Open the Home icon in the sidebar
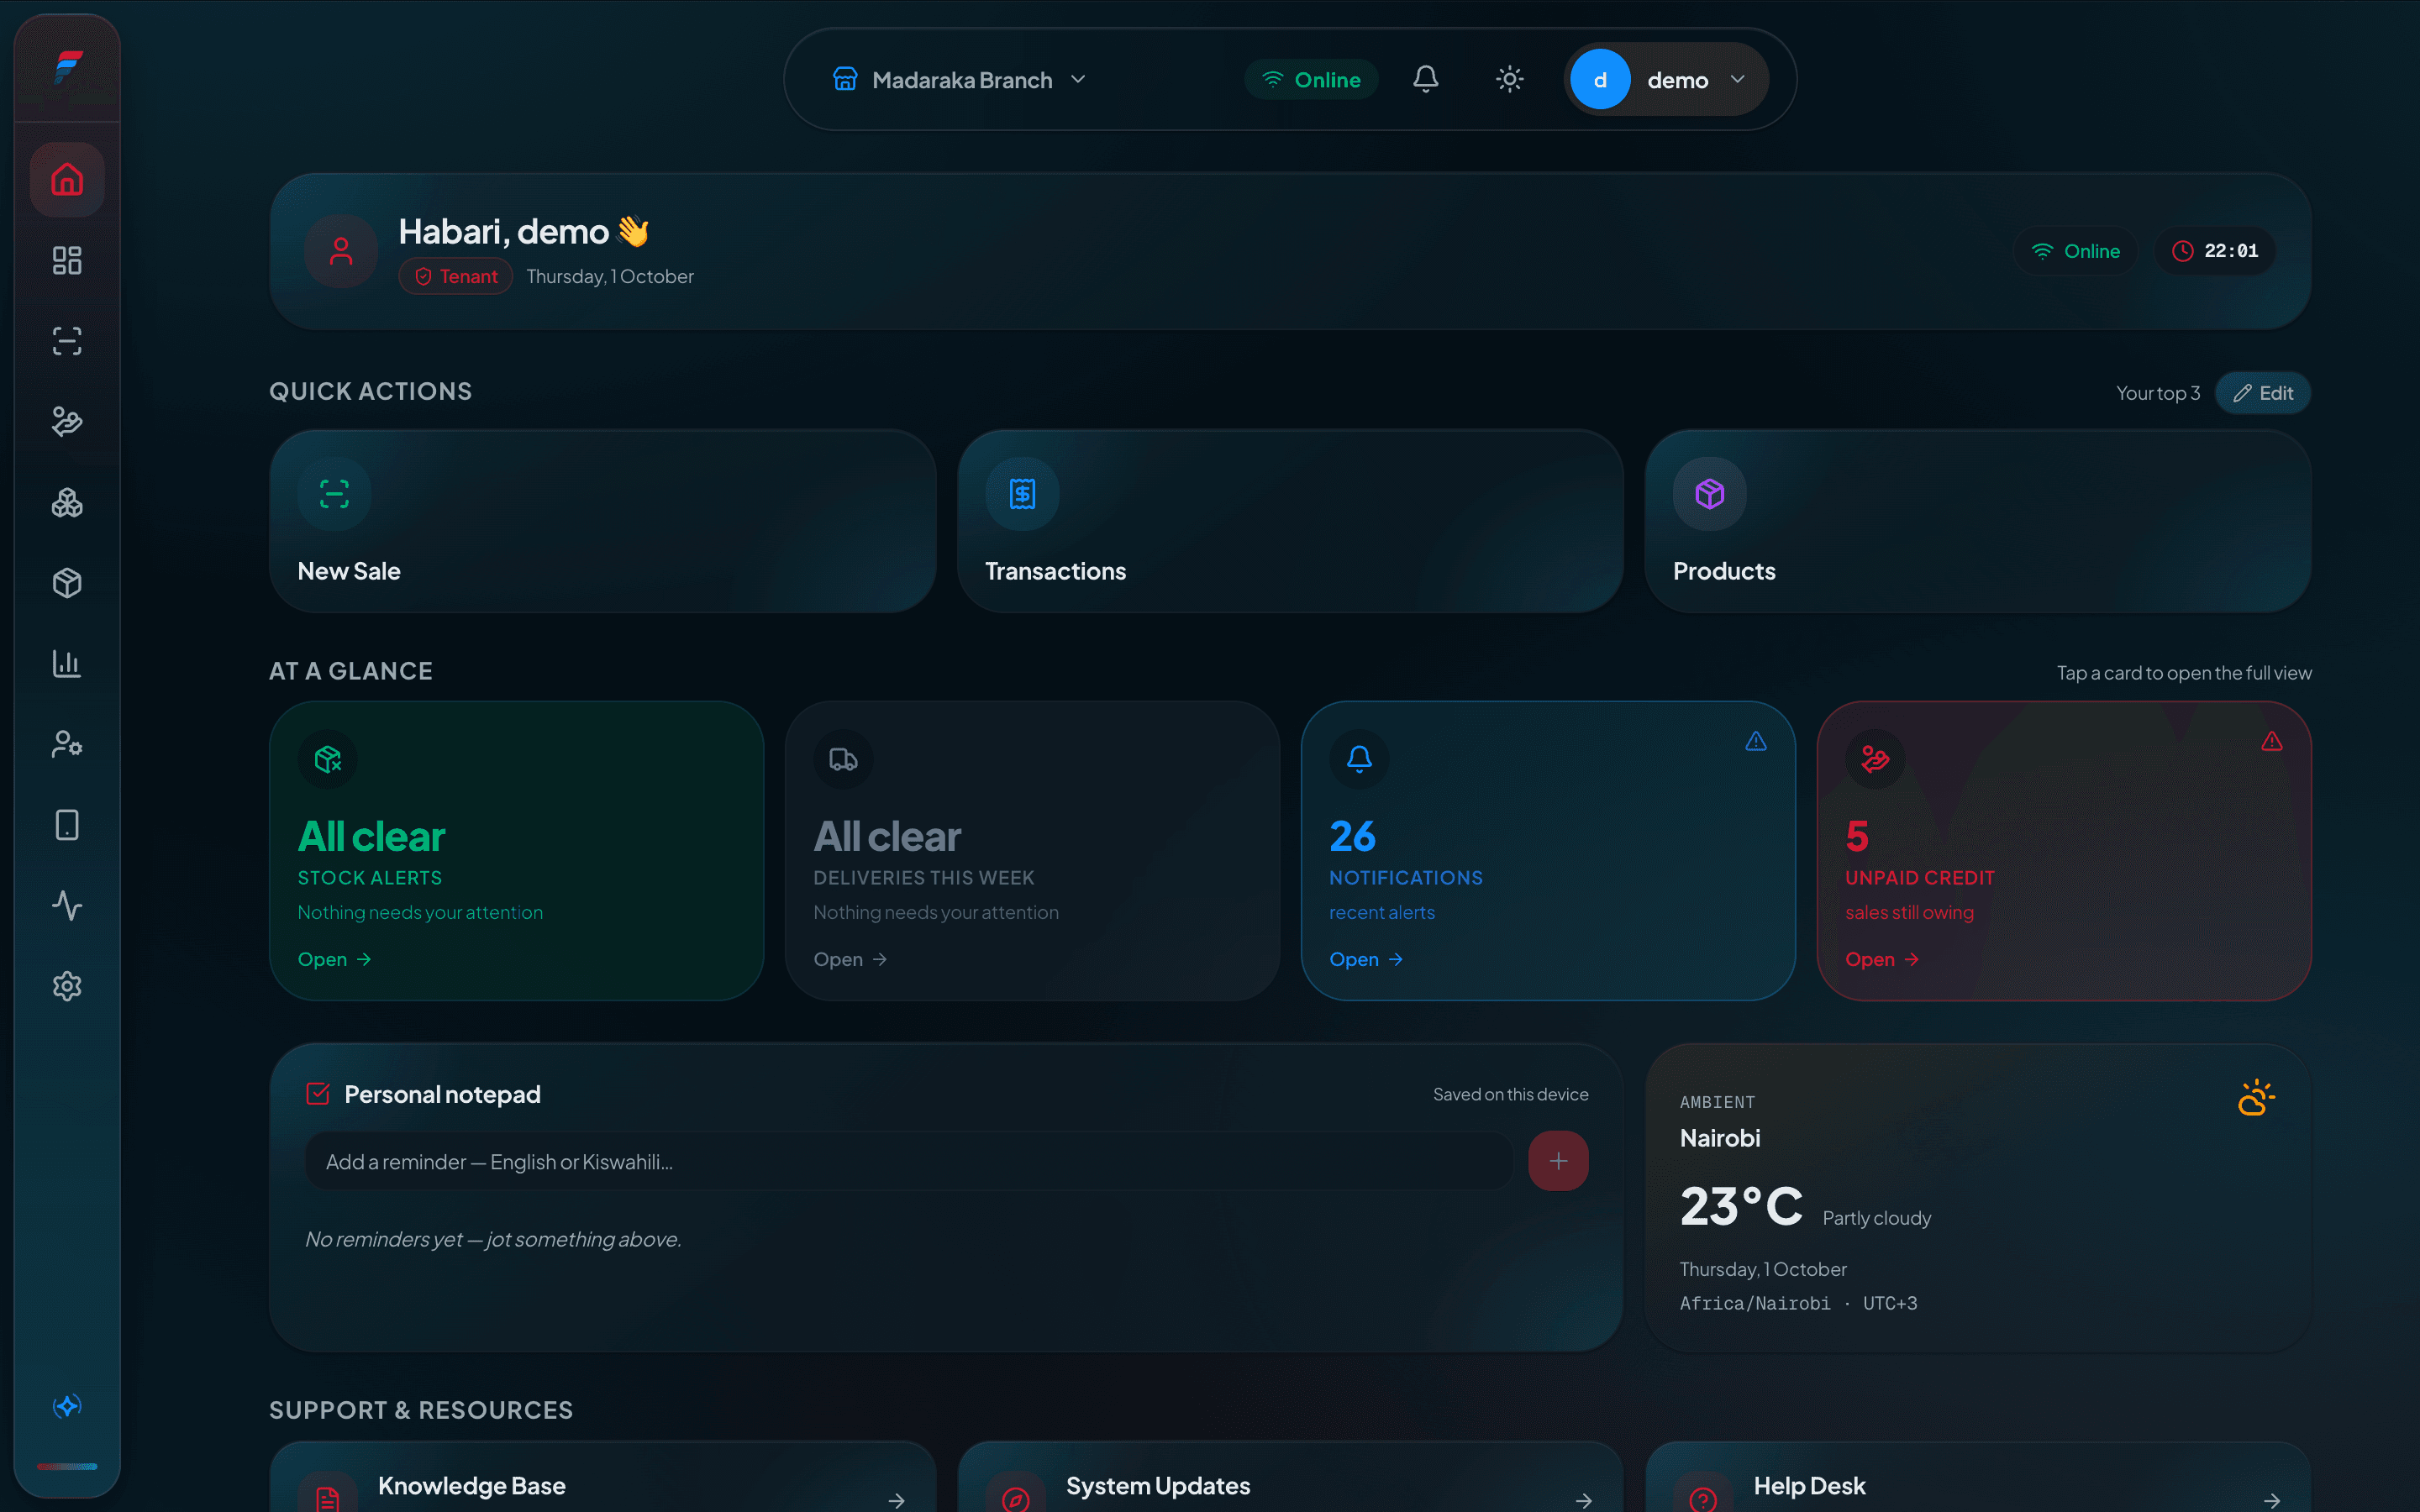The width and height of the screenshot is (2420, 1512). tap(67, 180)
